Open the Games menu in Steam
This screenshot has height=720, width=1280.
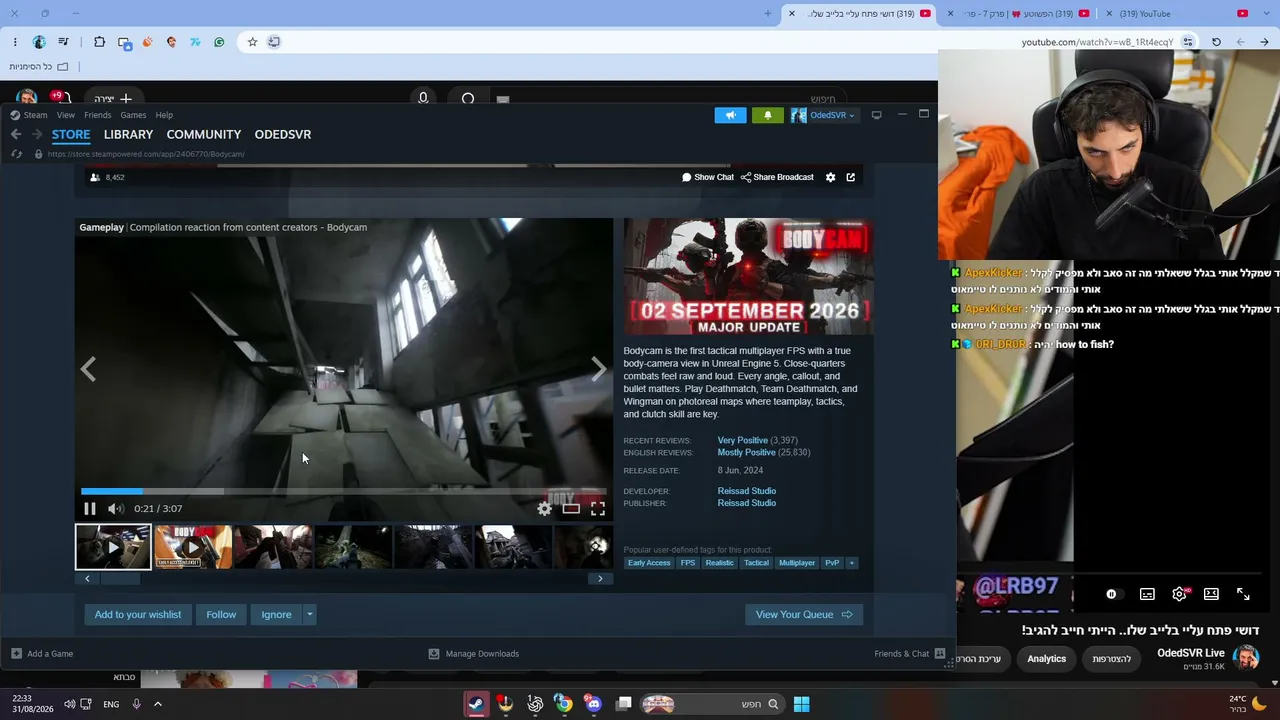133,115
